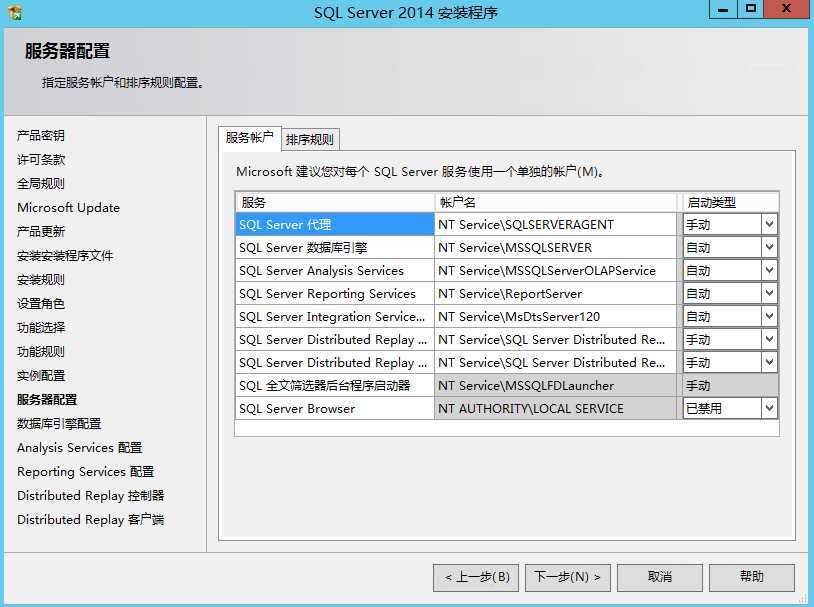This screenshot has height=607, width=814.
Task: Click the 帐户名 column header
Action: pyautogui.click(x=555, y=202)
